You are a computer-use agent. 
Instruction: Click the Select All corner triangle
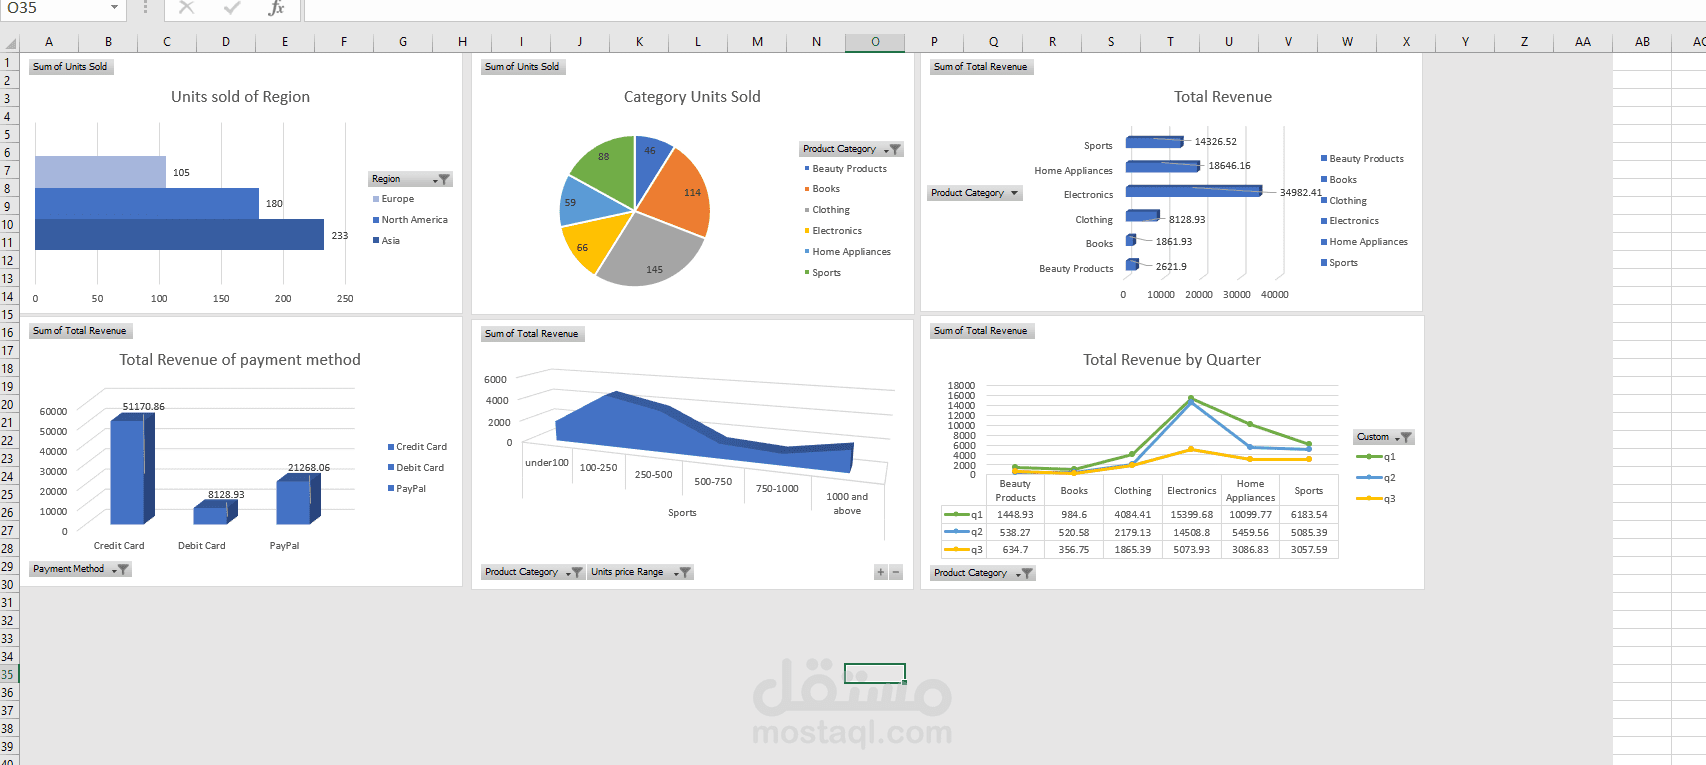pos(10,43)
